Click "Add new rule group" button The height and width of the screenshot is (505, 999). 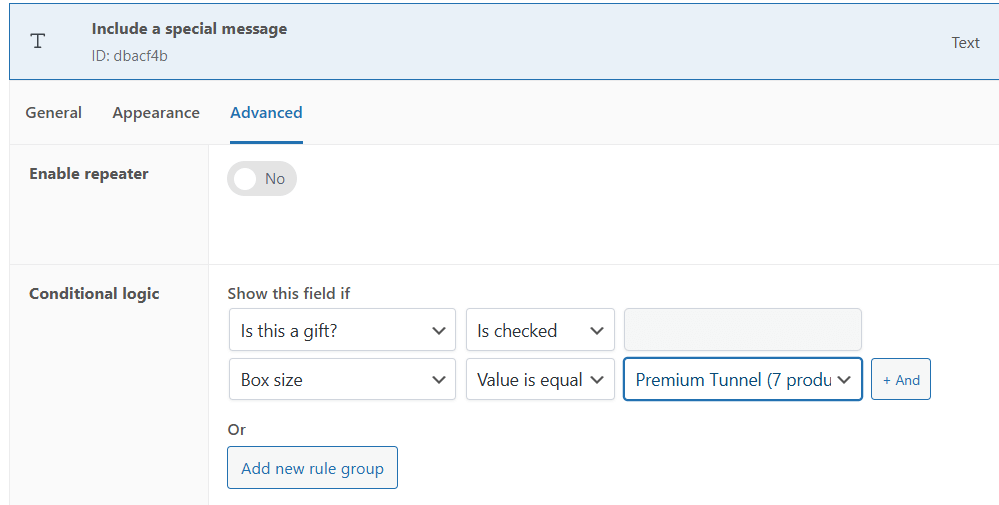pos(312,468)
